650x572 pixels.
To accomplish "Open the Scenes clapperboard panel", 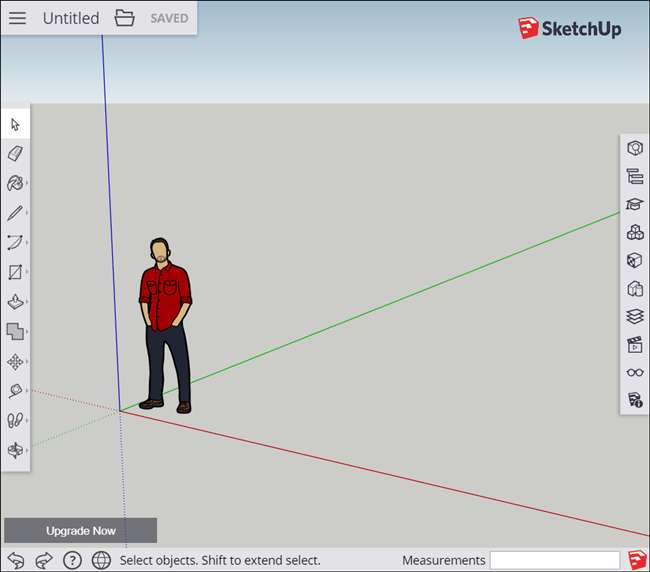I will [635, 345].
